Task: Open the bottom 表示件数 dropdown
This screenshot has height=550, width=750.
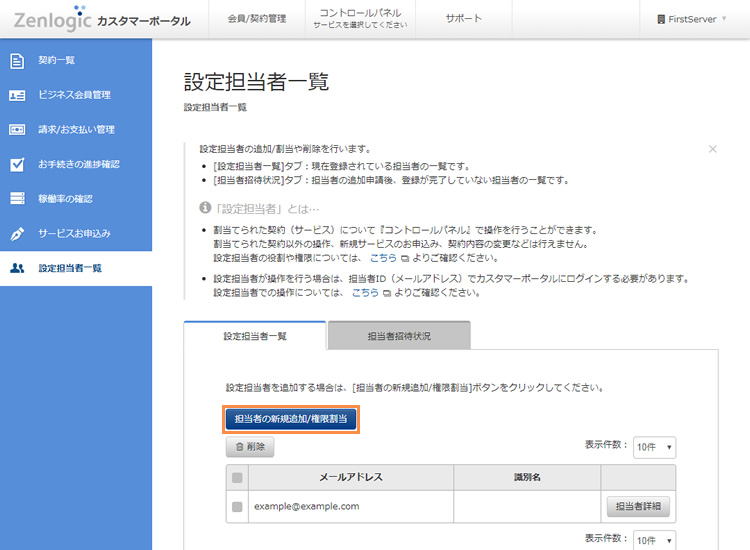Action: click(655, 540)
